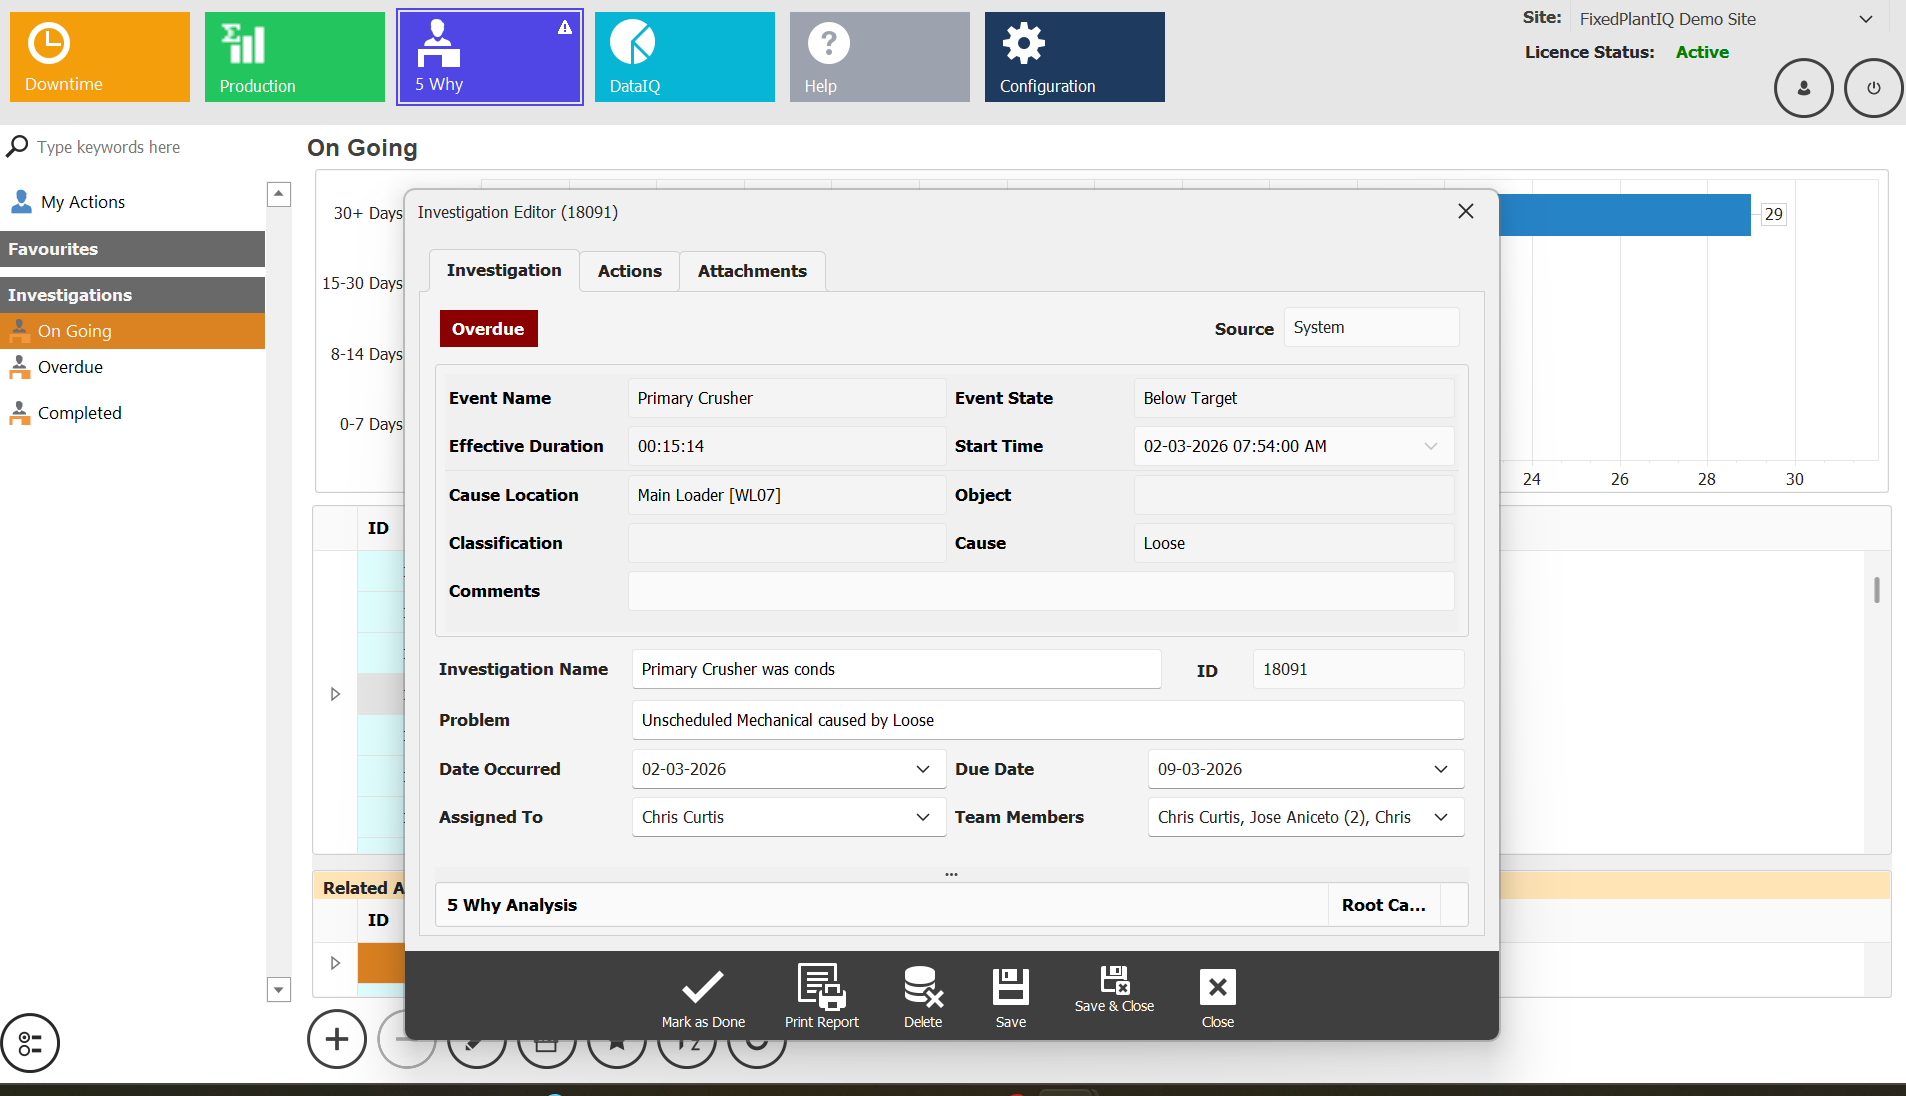Click the Problem text field
Viewport: 1906px width, 1096px height.
(1048, 720)
